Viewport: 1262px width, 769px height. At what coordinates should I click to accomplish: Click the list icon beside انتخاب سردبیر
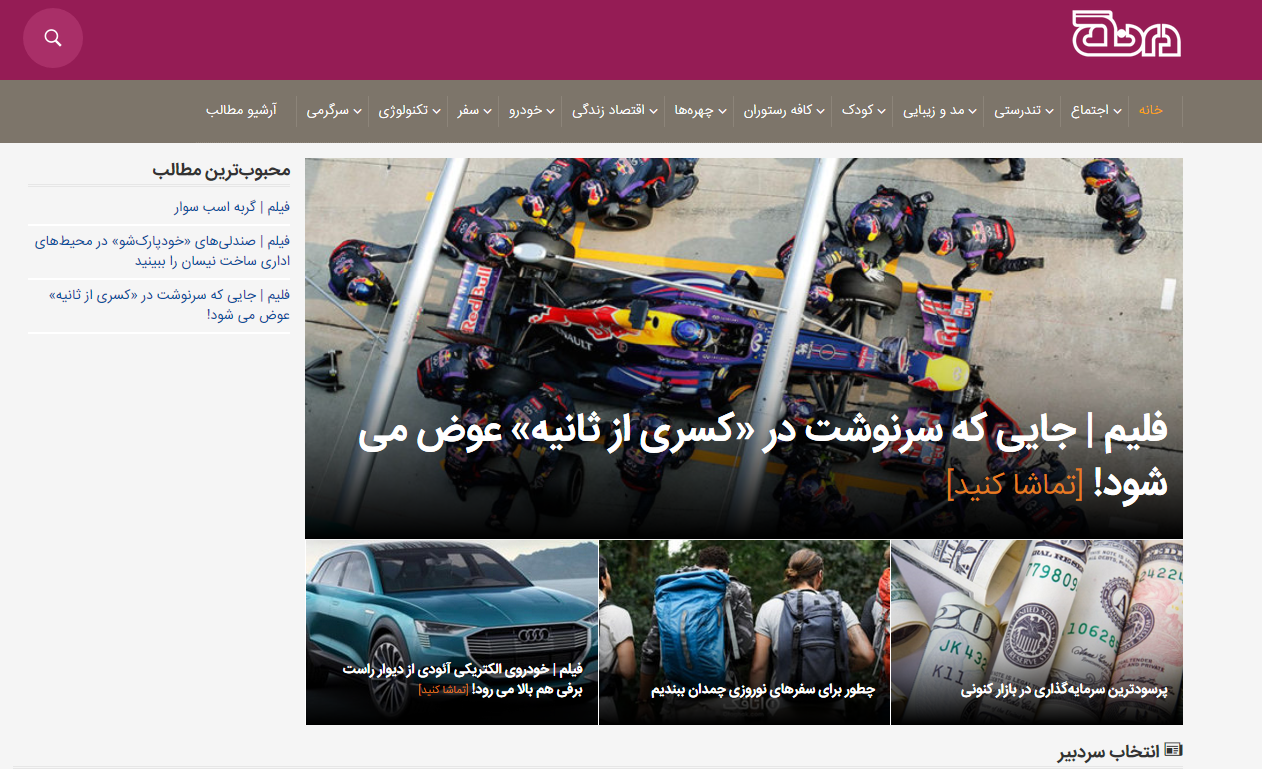(1174, 748)
